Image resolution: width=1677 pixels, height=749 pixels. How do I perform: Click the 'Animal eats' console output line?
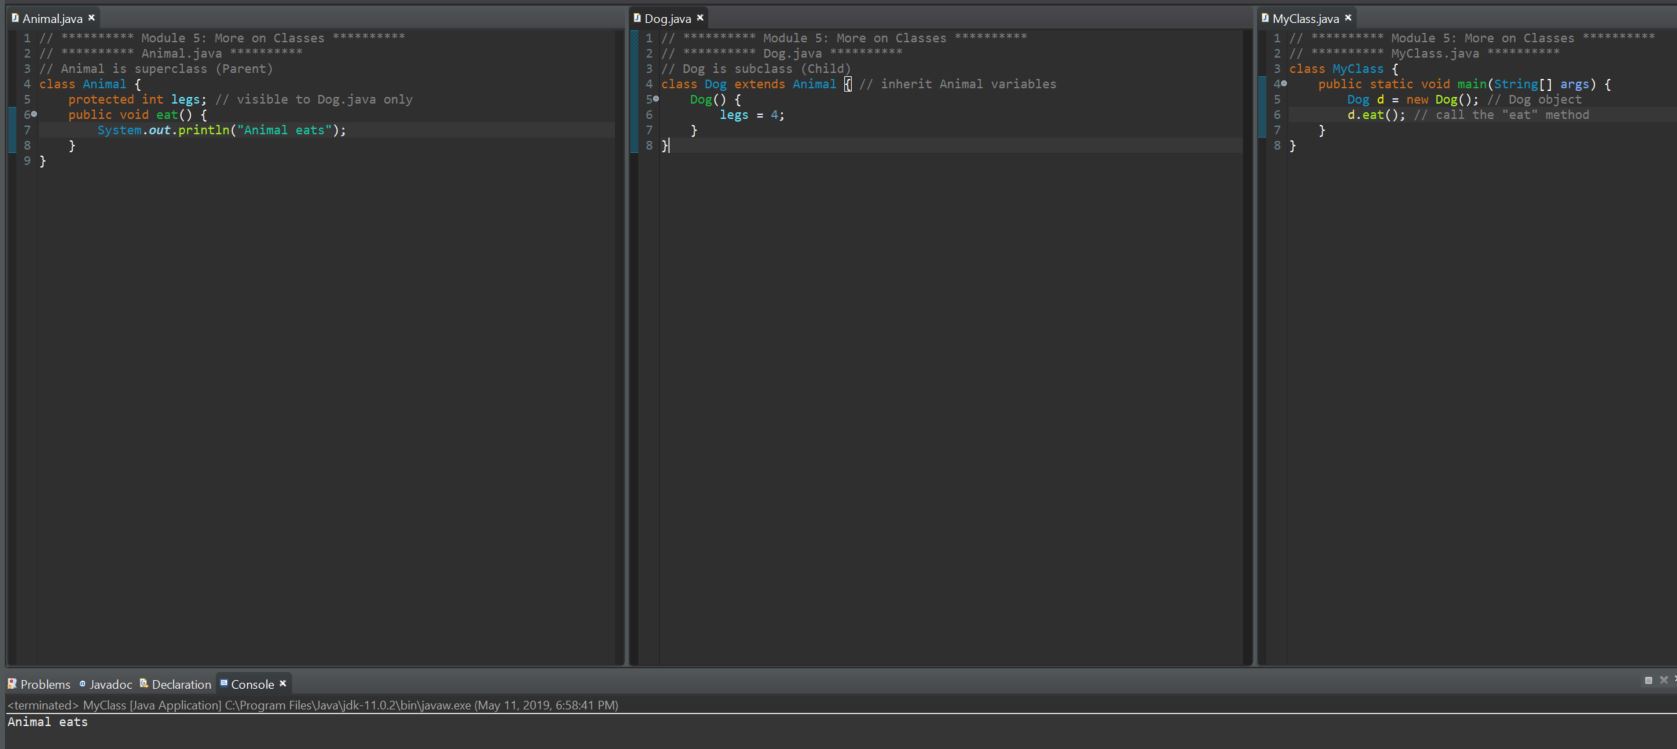click(x=47, y=722)
